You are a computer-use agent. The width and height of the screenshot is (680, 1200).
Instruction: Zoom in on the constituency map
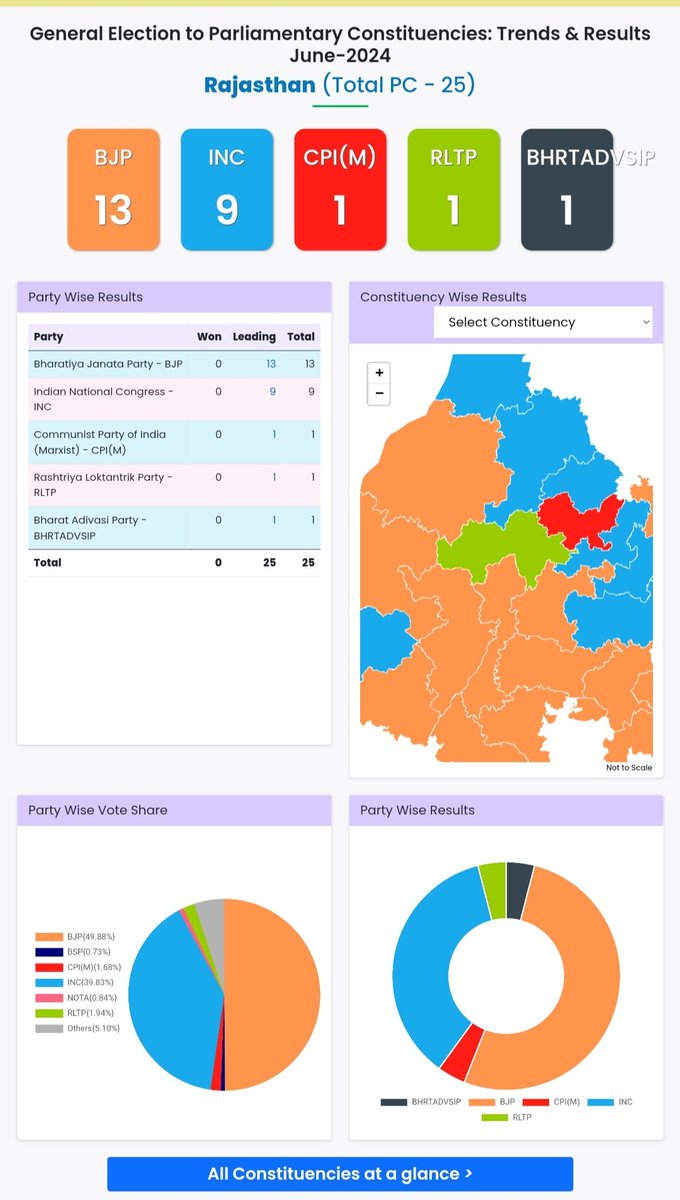pyautogui.click(x=379, y=372)
